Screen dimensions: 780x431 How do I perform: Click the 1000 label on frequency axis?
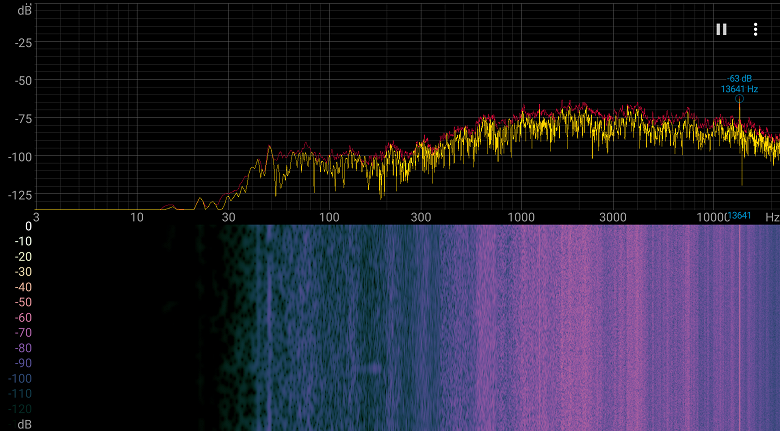(x=521, y=217)
